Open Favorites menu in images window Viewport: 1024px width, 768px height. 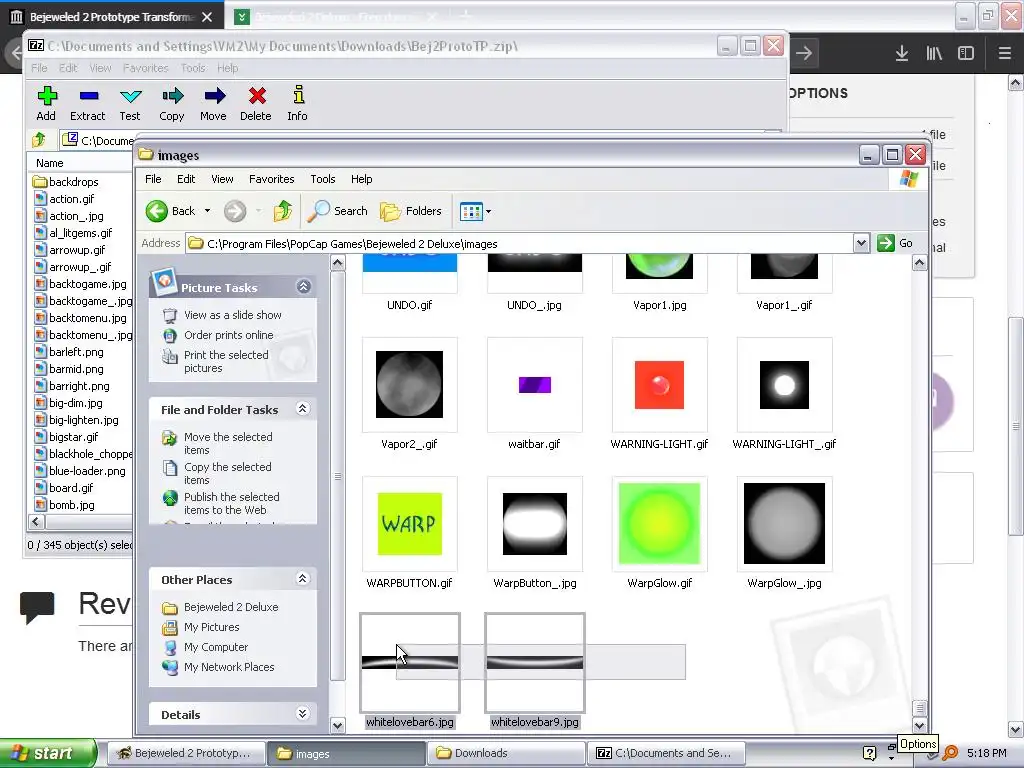click(272, 179)
